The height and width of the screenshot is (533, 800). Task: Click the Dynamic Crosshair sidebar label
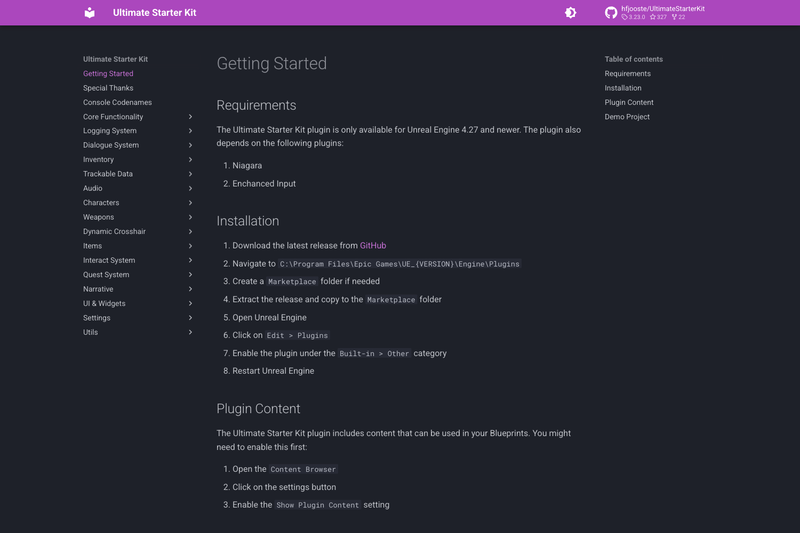tap(114, 232)
